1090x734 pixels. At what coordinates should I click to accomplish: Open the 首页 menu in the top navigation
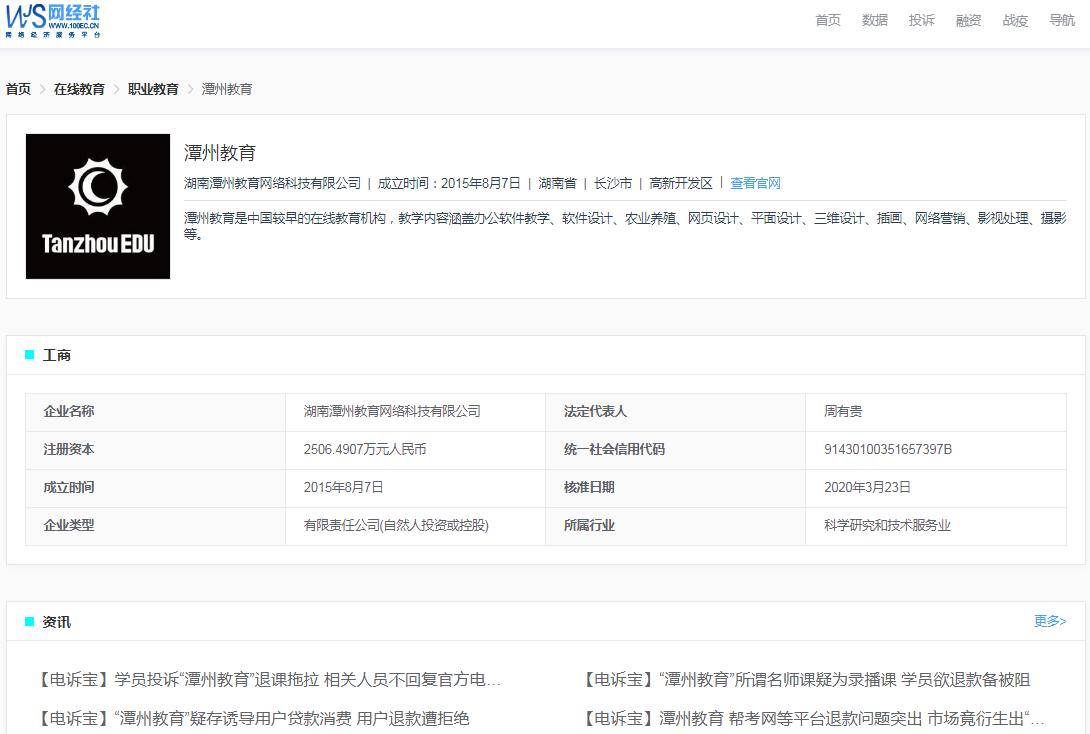pyautogui.click(x=827, y=20)
